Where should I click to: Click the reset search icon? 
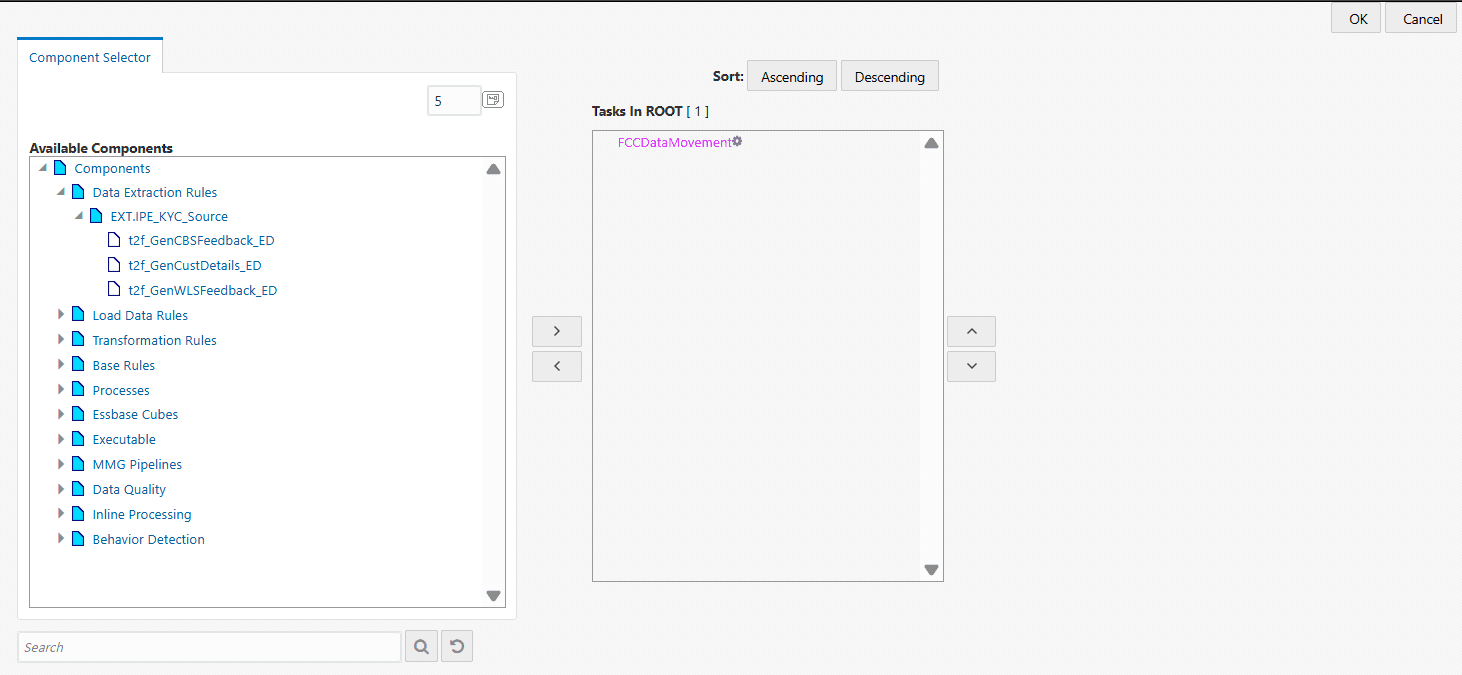point(457,646)
